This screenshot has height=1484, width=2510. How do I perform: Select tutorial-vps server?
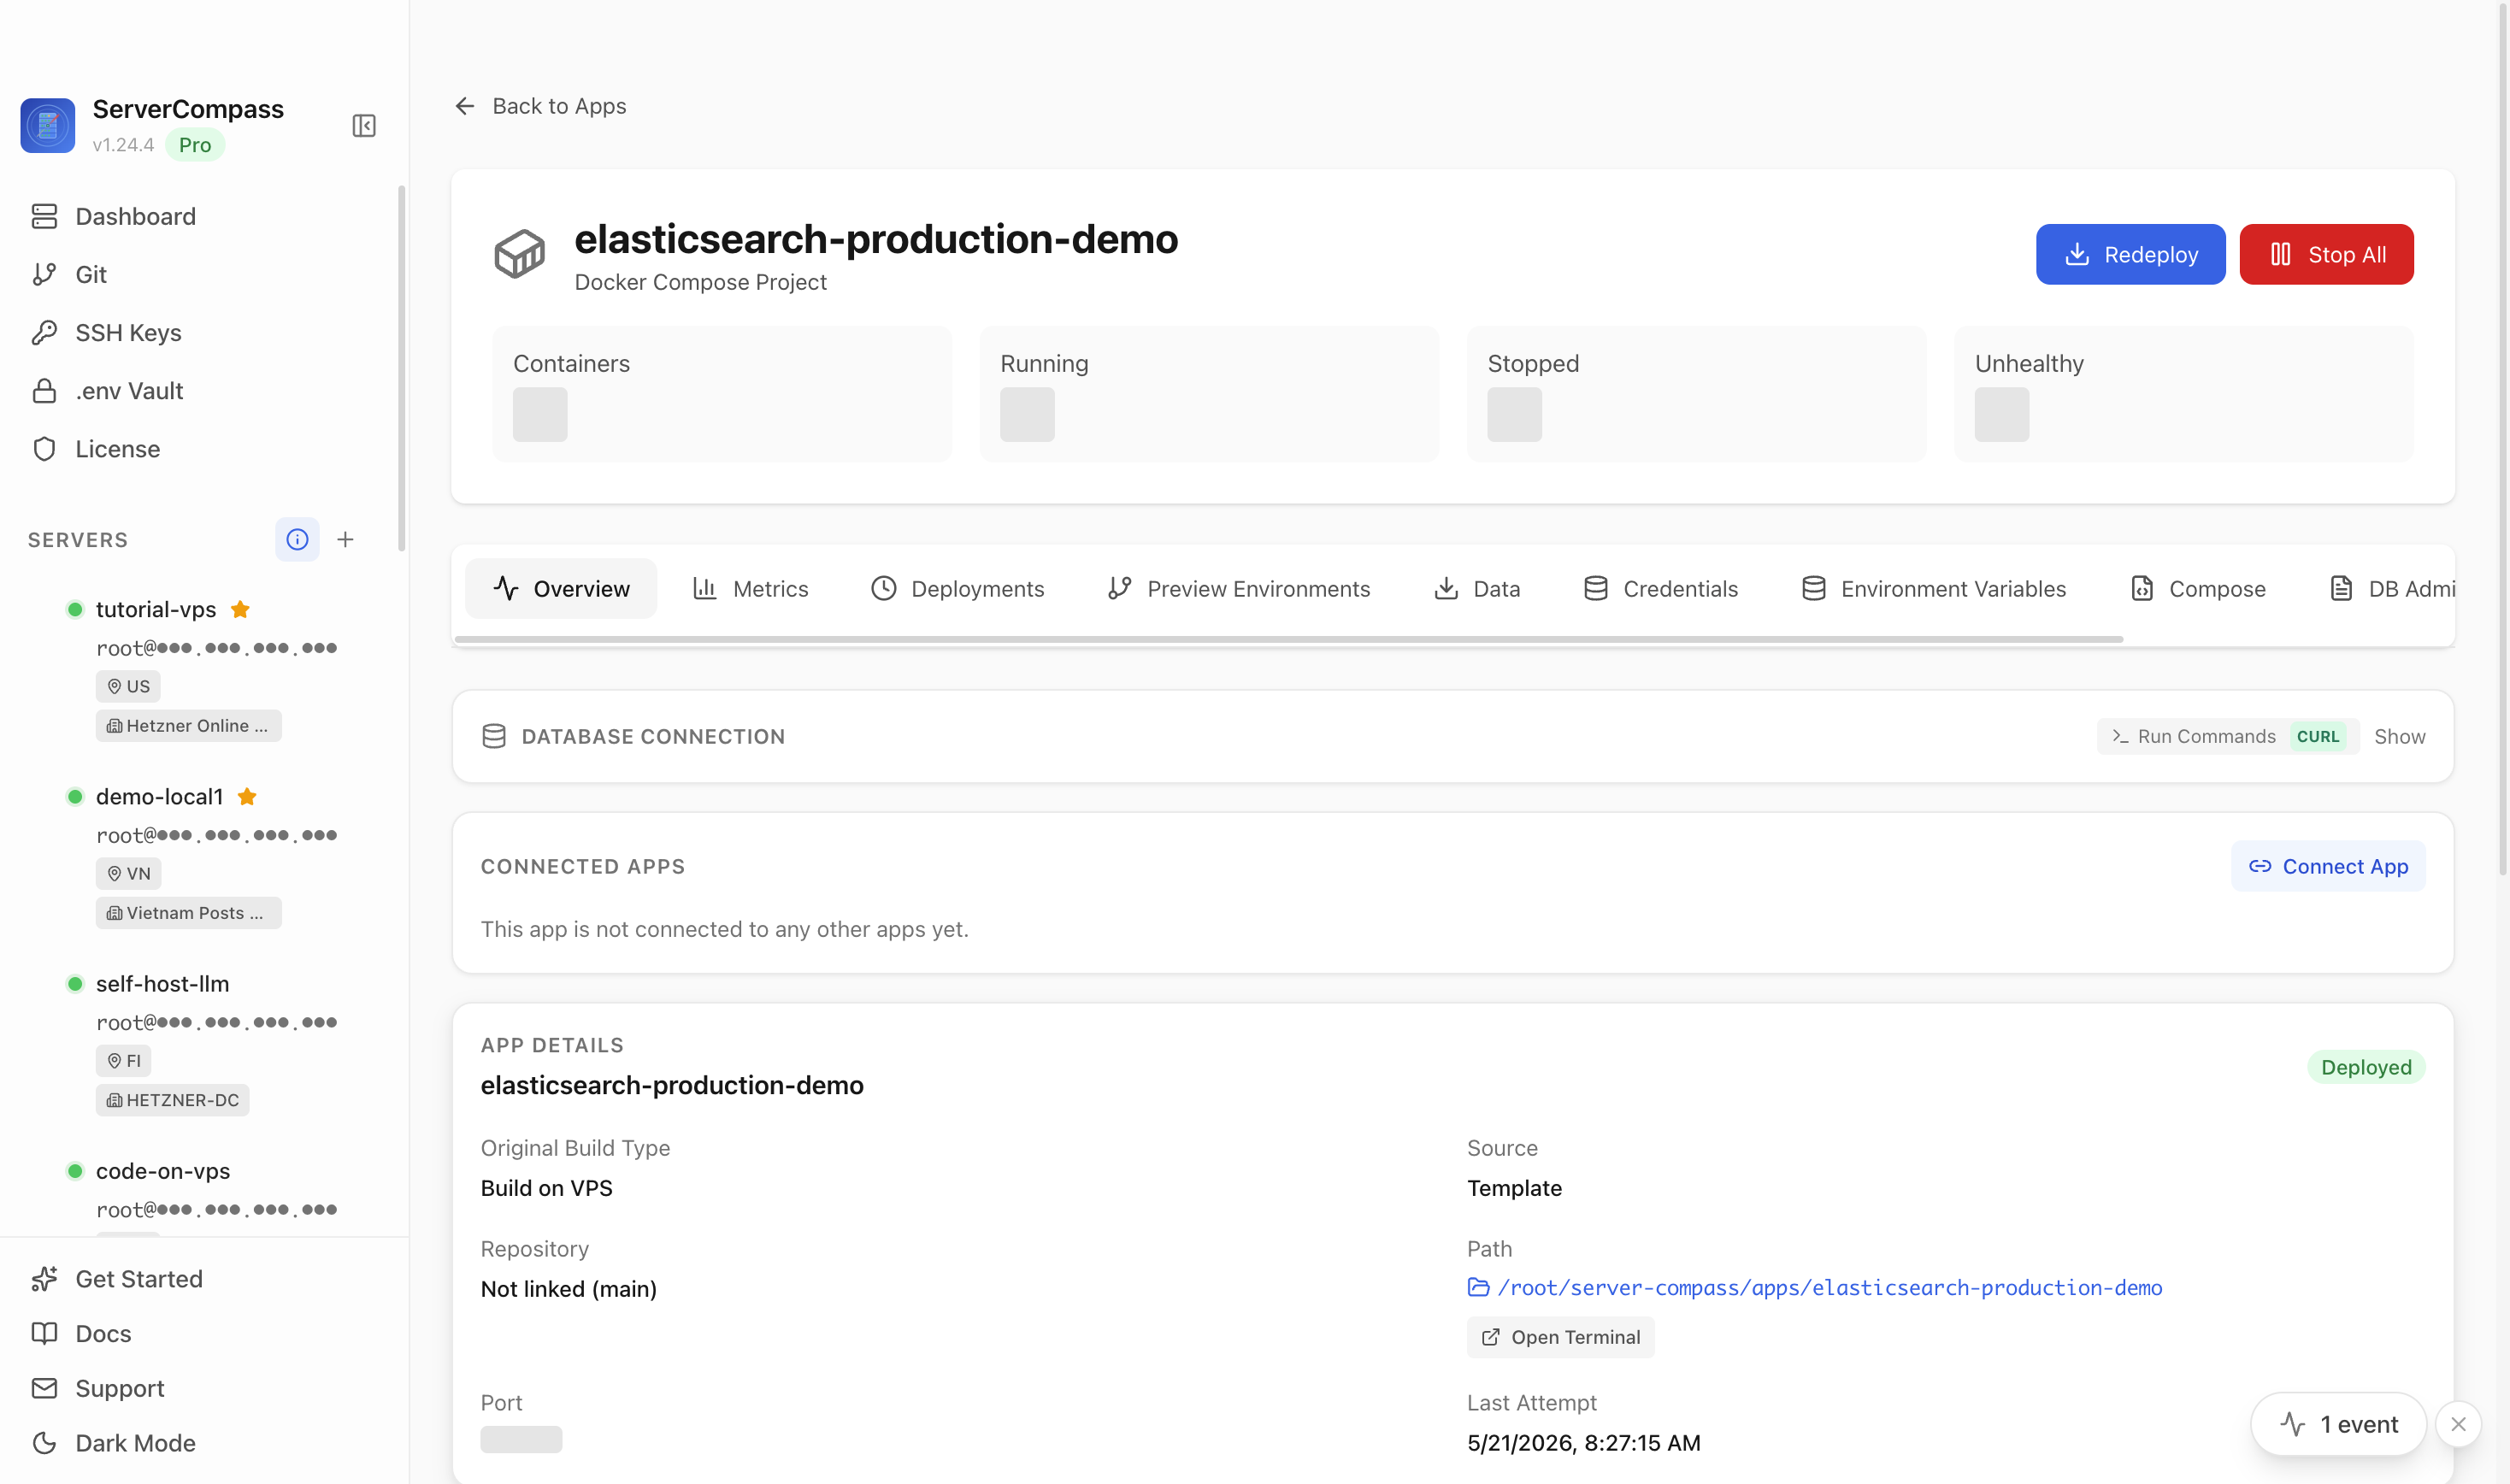point(156,609)
